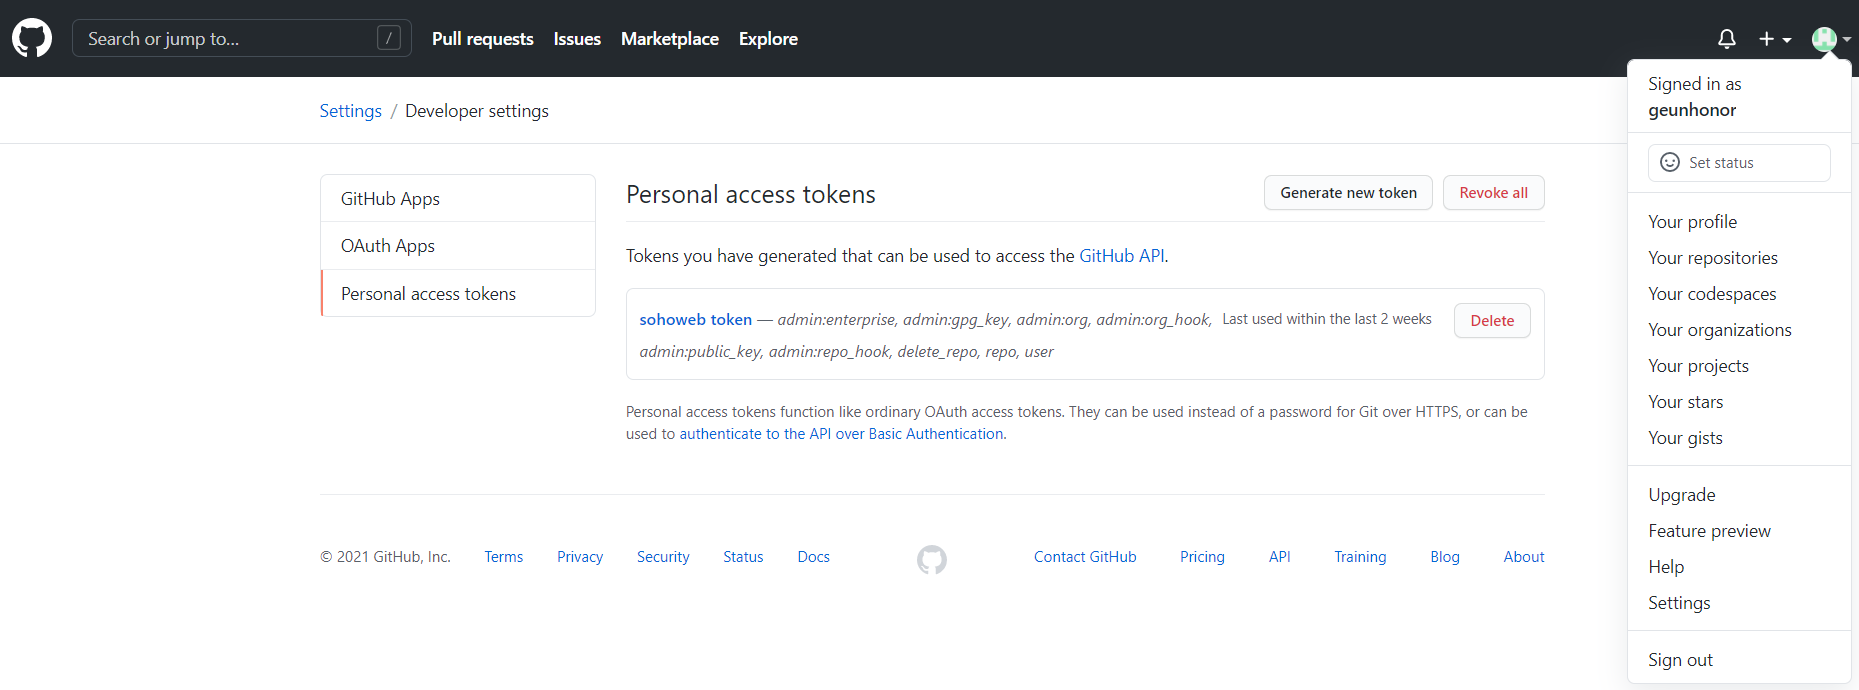Open Status footer link

[743, 557]
